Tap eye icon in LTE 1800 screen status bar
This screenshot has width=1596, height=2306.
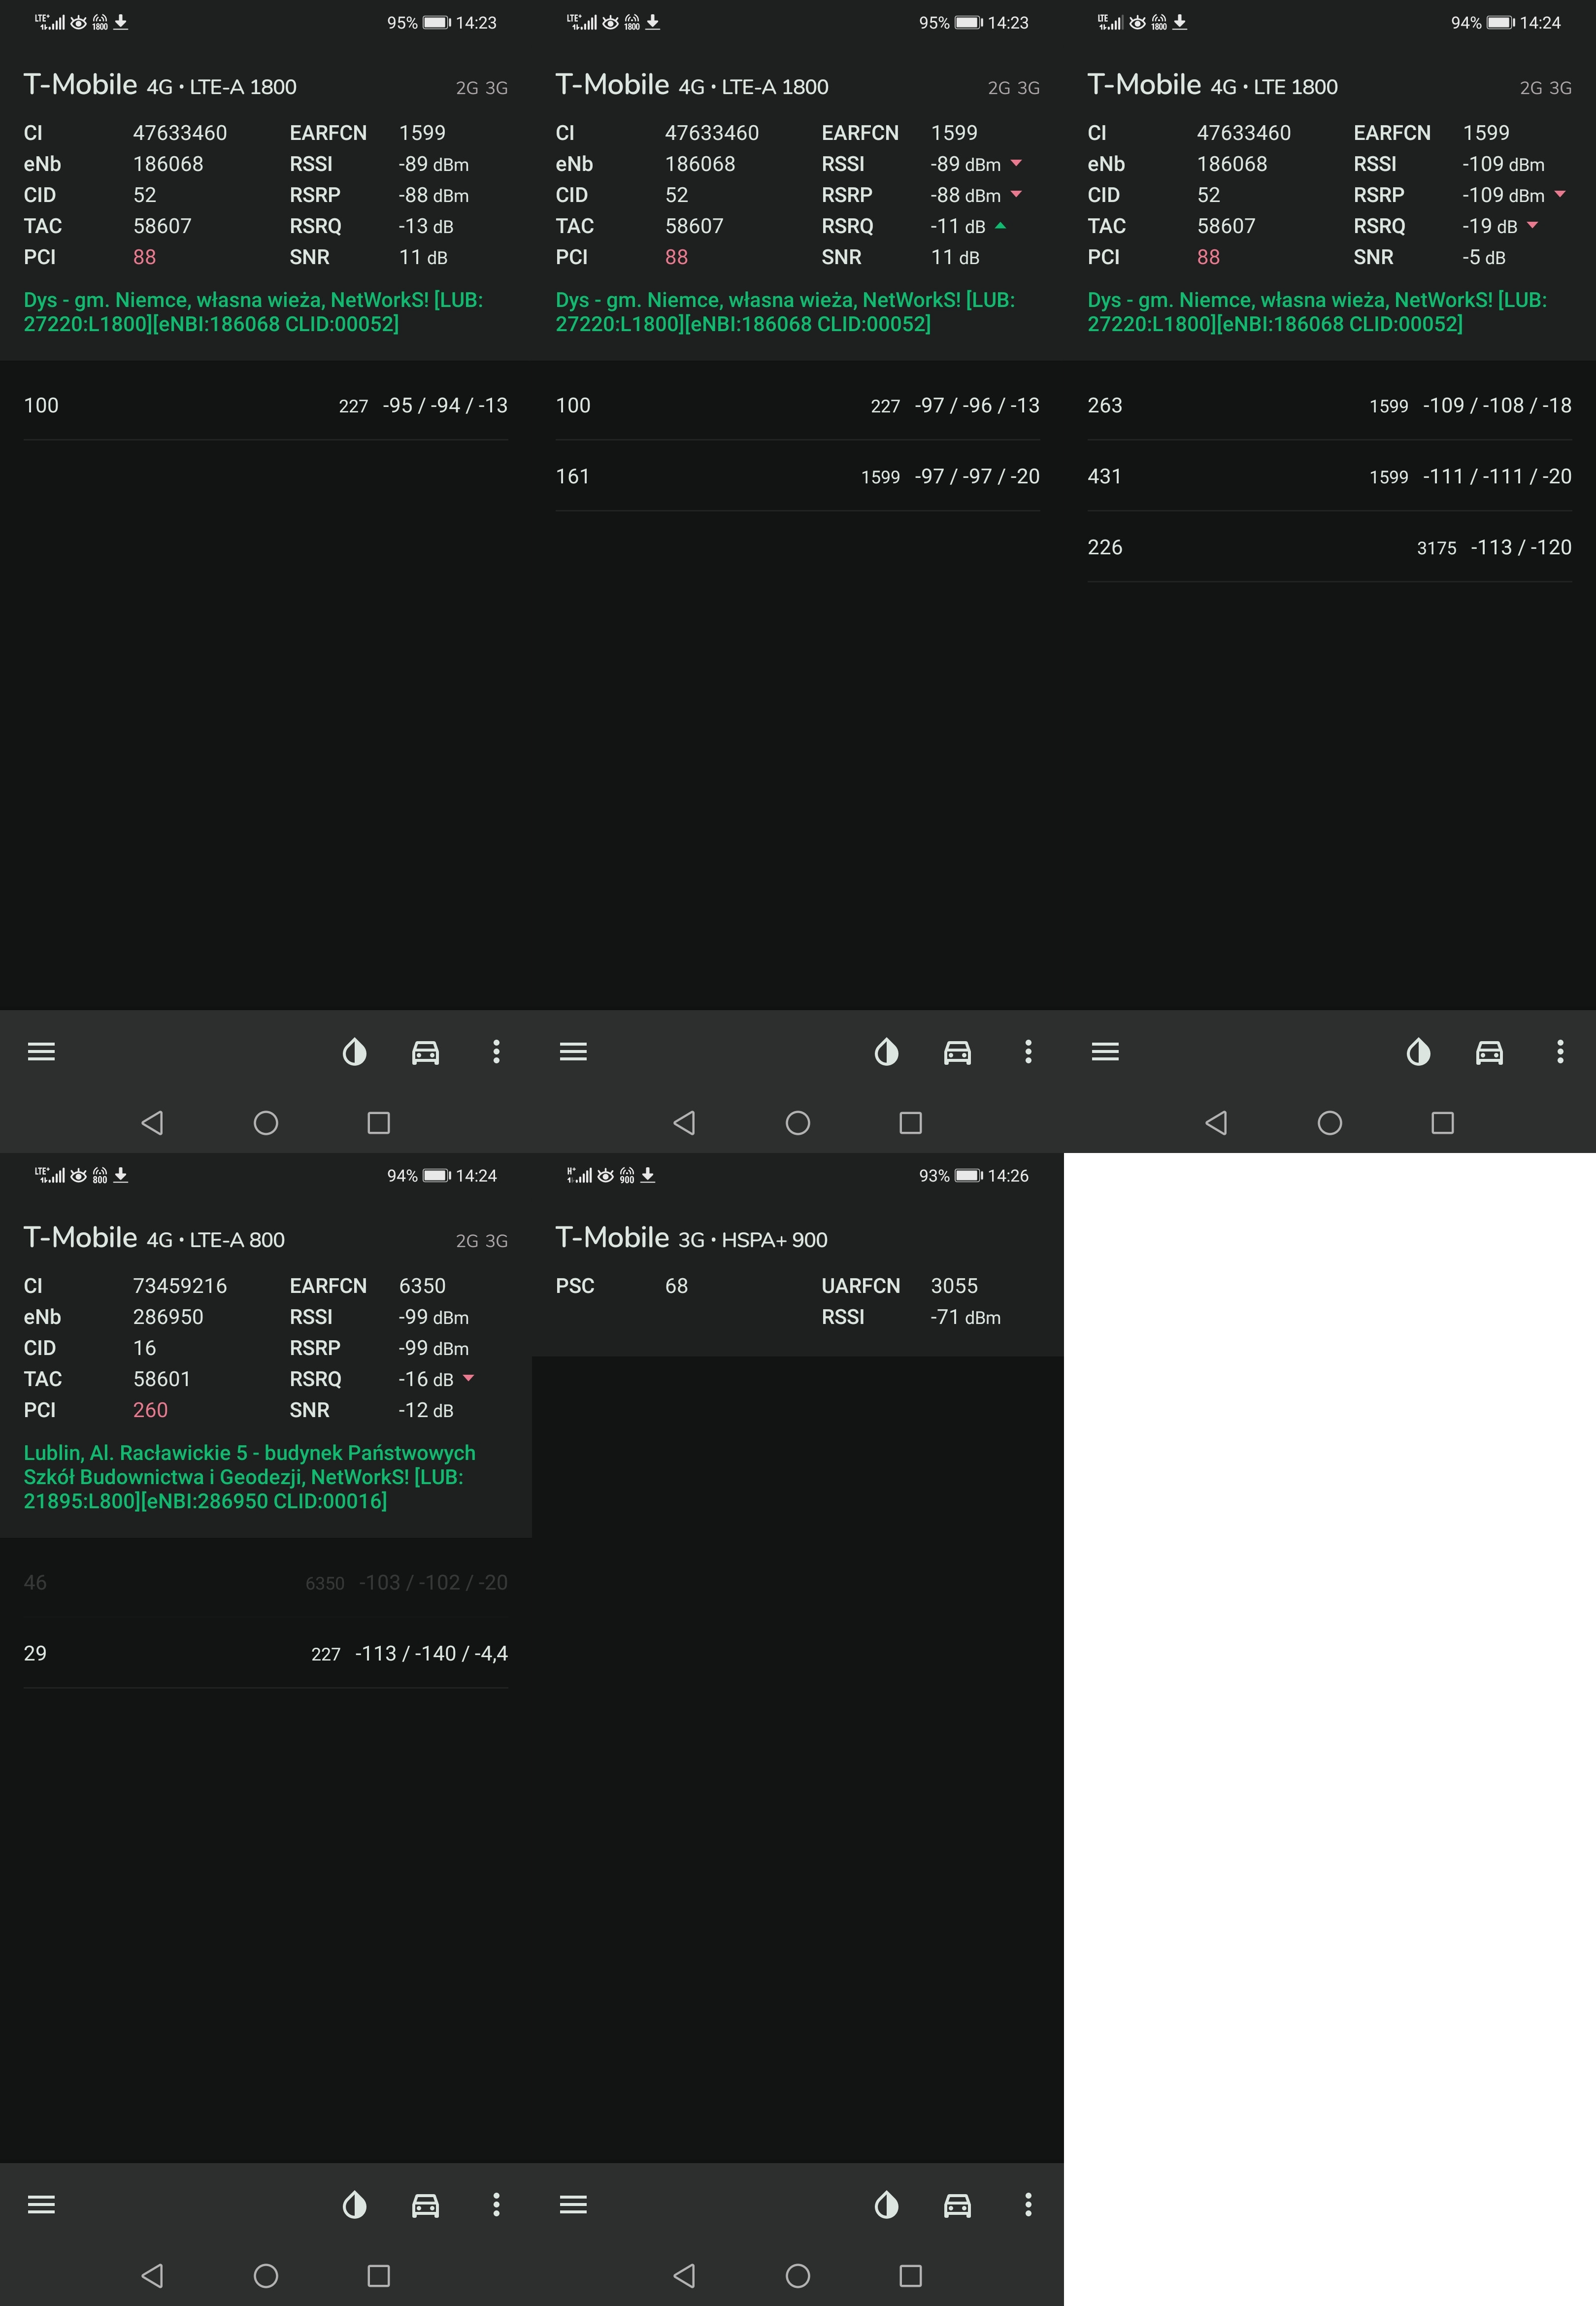click(x=1137, y=22)
